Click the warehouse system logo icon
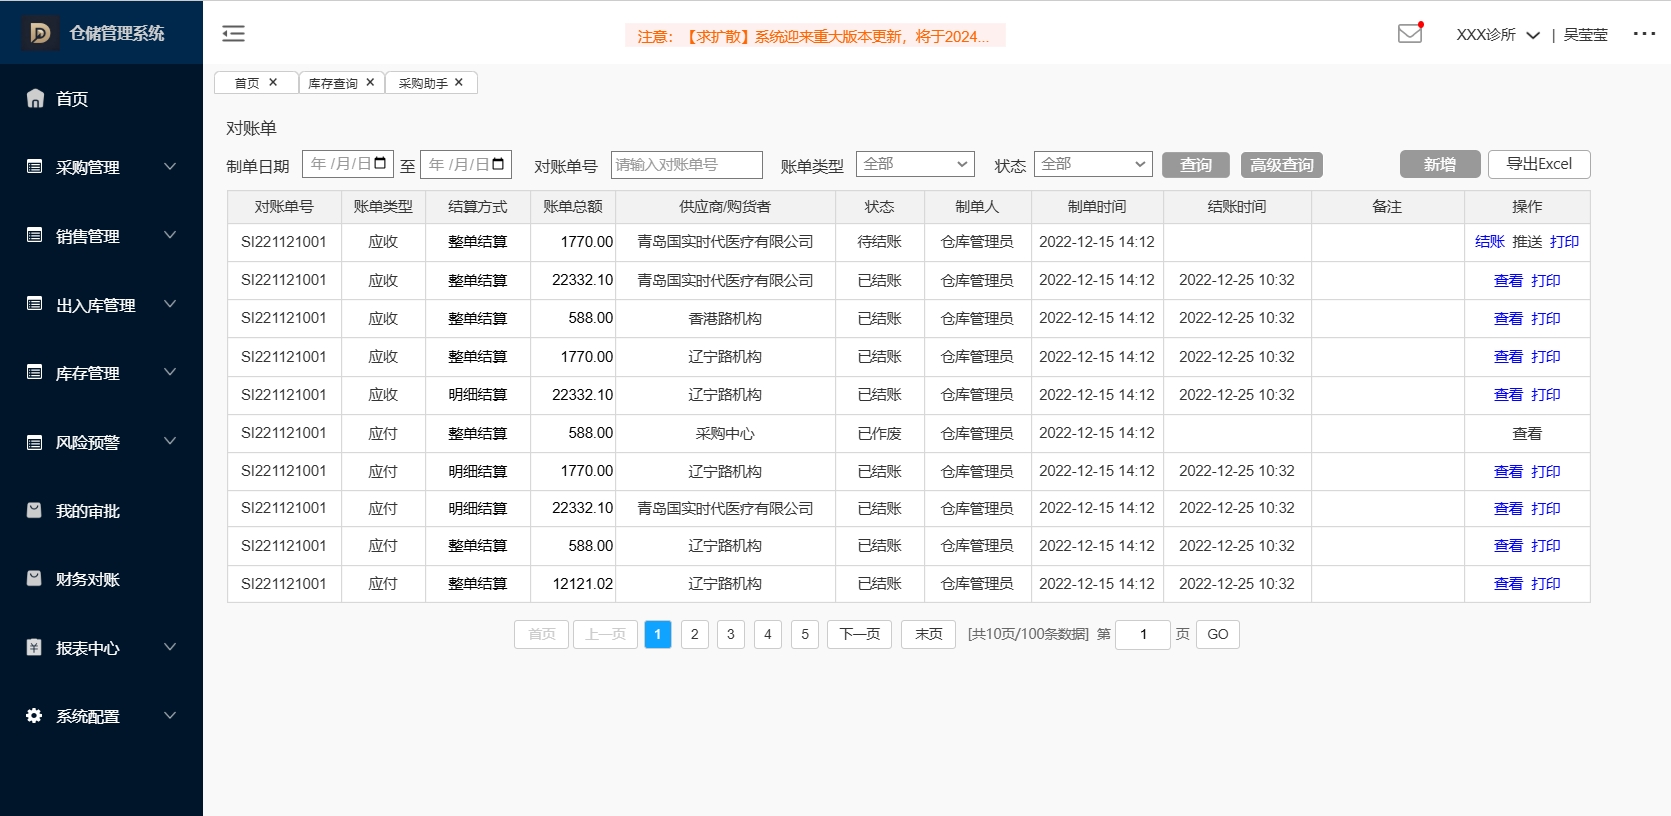 (40, 33)
